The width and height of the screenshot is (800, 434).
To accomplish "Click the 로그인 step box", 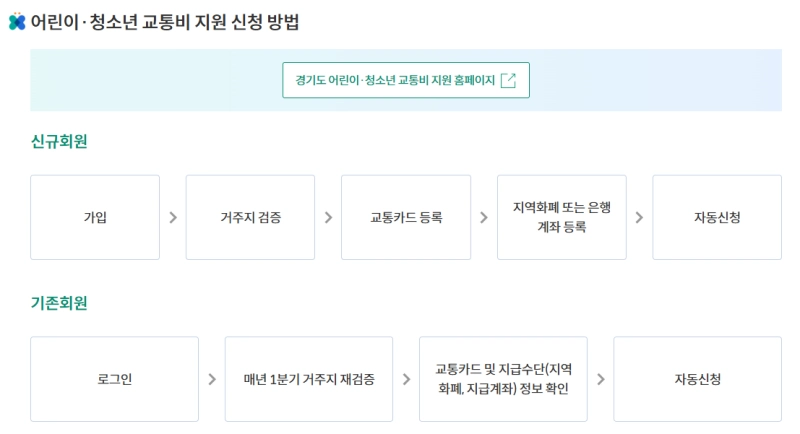I will coord(114,379).
